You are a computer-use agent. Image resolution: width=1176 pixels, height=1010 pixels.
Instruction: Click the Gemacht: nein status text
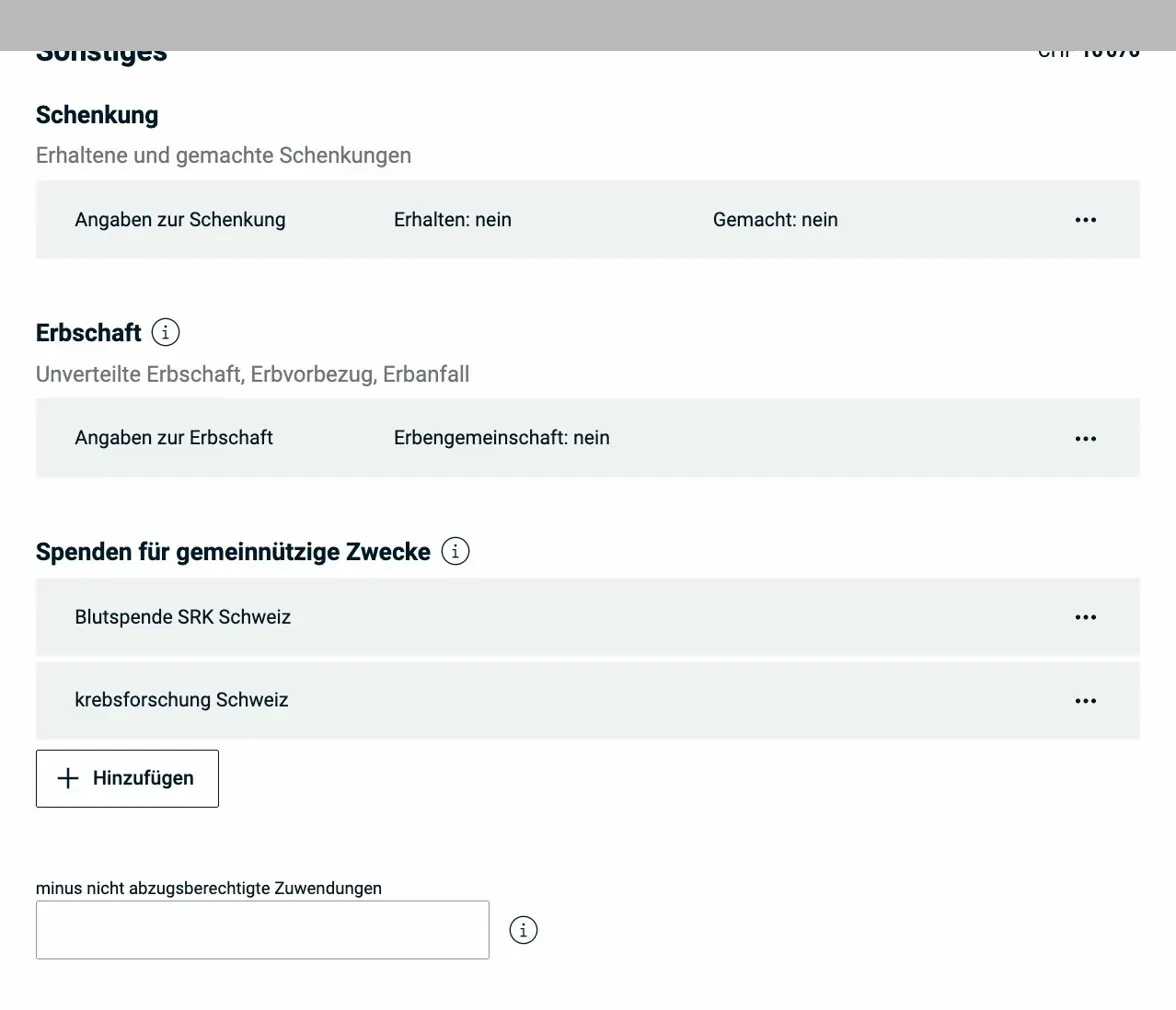(x=776, y=219)
